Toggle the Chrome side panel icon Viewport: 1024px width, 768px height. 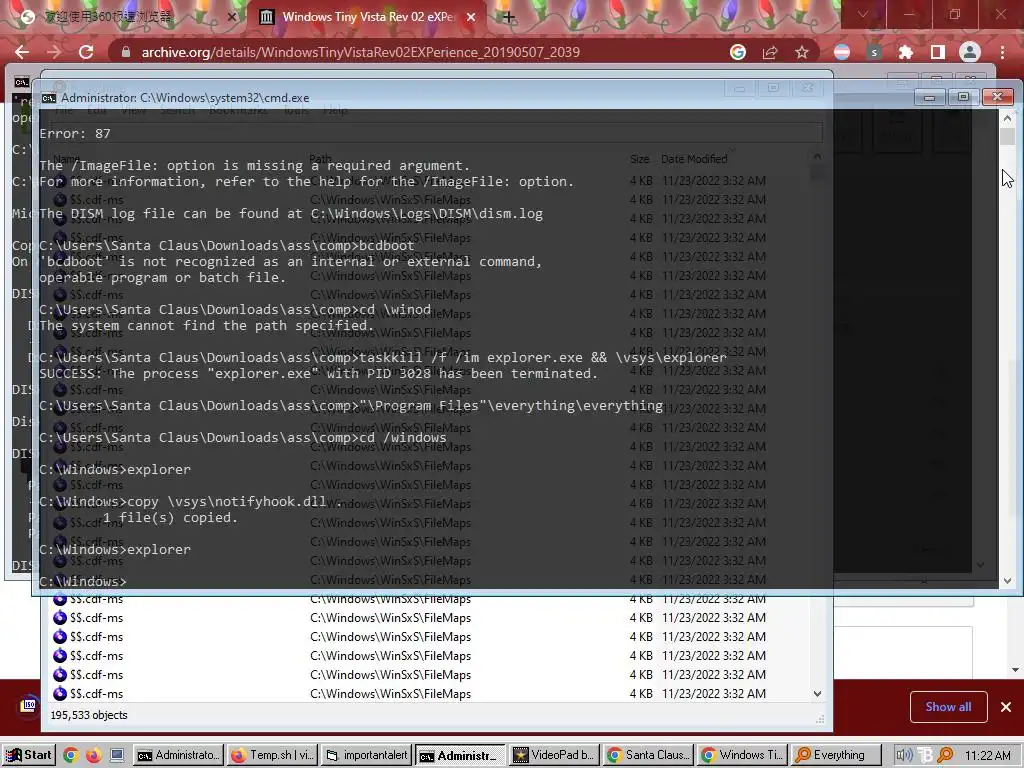(938, 52)
